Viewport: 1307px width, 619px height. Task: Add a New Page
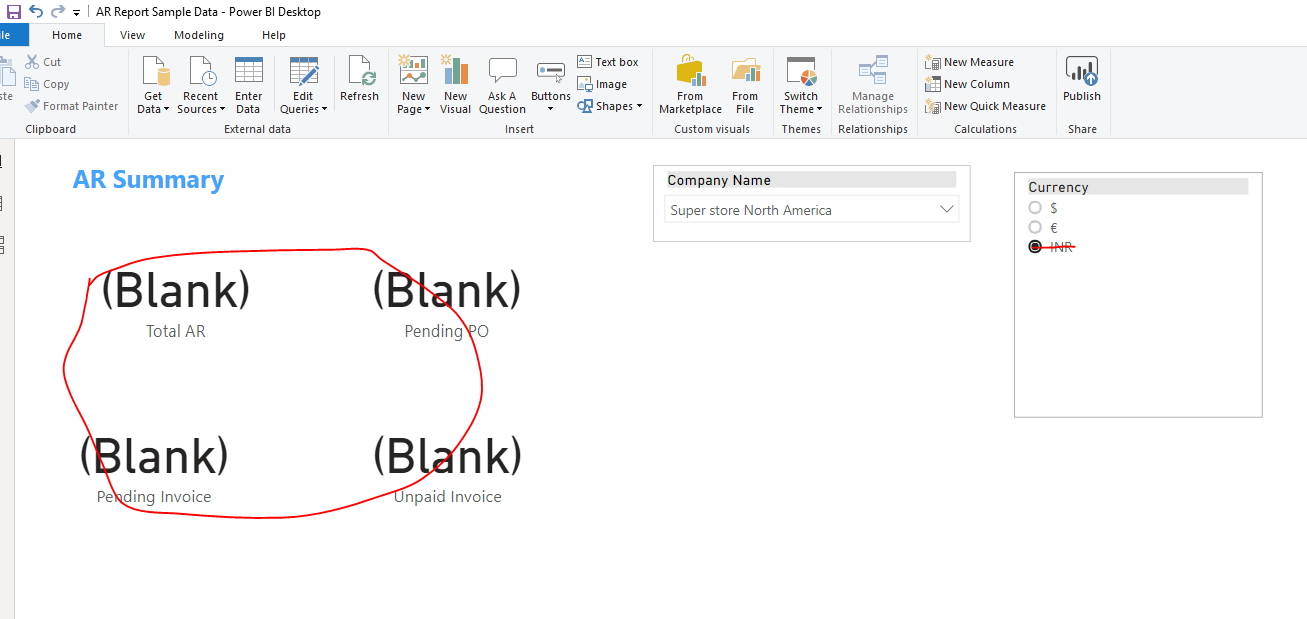pos(413,85)
